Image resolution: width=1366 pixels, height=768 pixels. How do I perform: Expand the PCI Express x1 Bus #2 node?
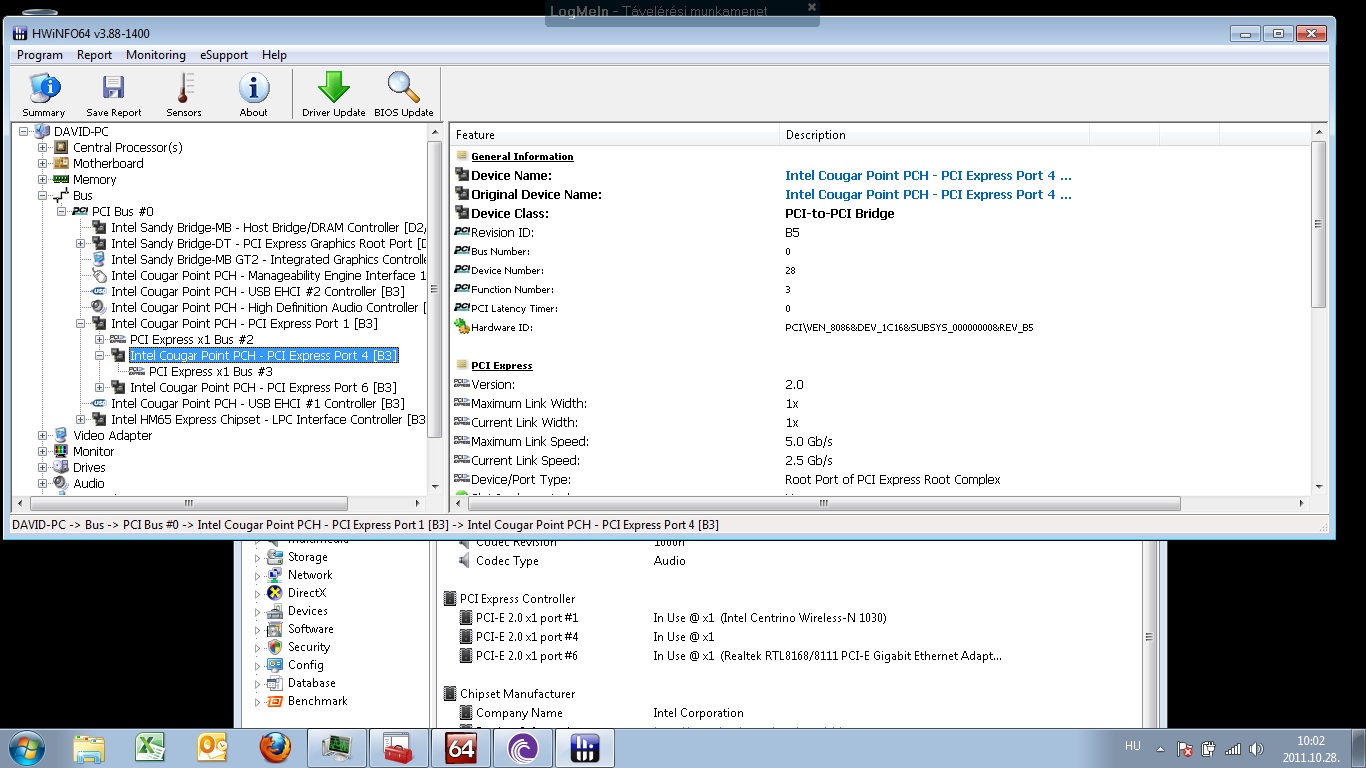[x=100, y=340]
